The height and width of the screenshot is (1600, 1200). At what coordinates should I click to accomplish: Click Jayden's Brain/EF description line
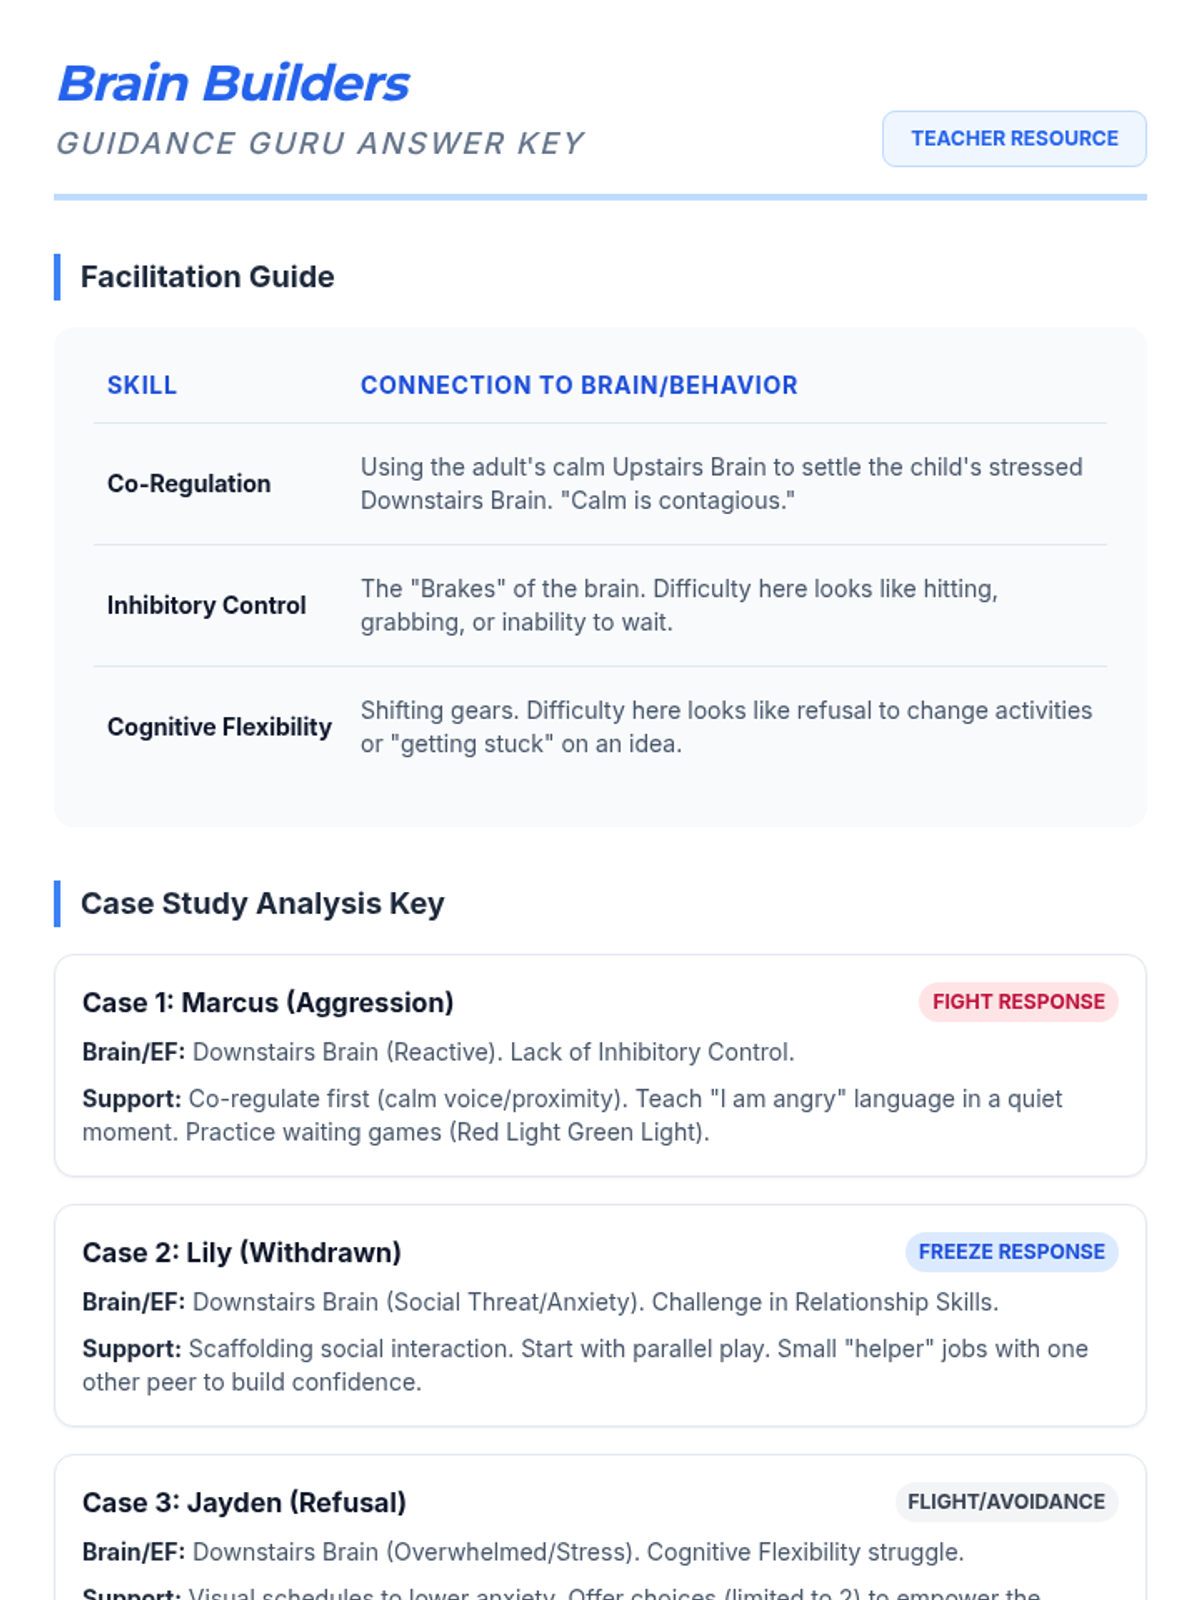523,1552
